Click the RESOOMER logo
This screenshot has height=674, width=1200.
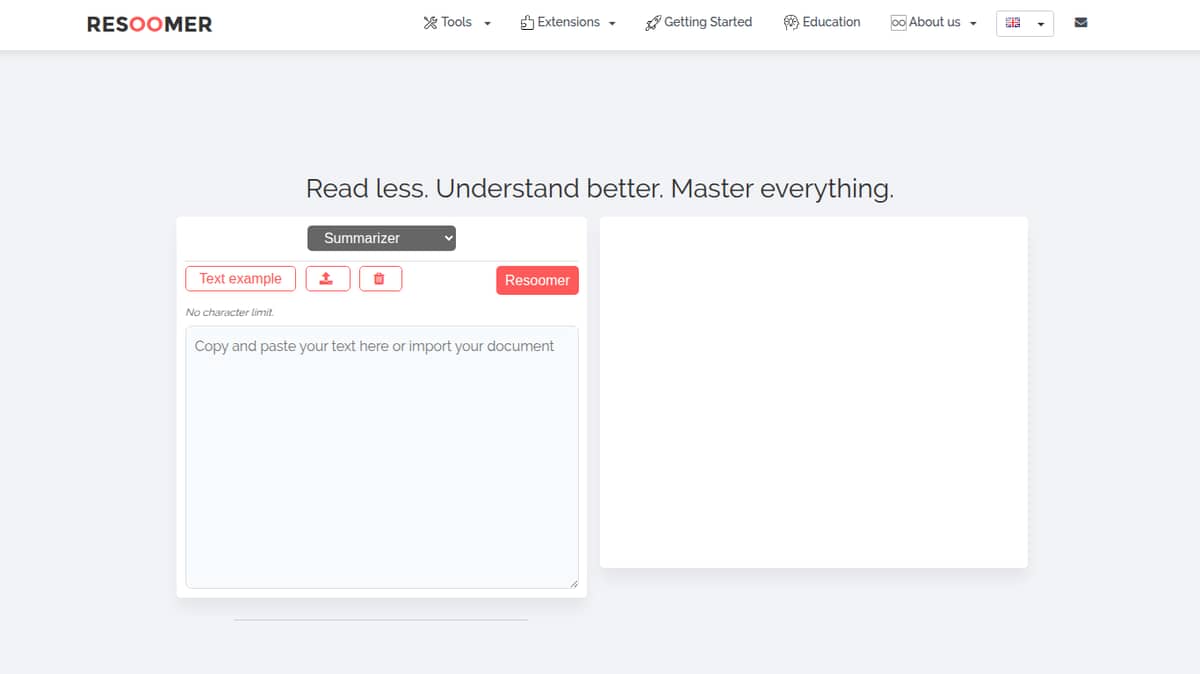[150, 24]
